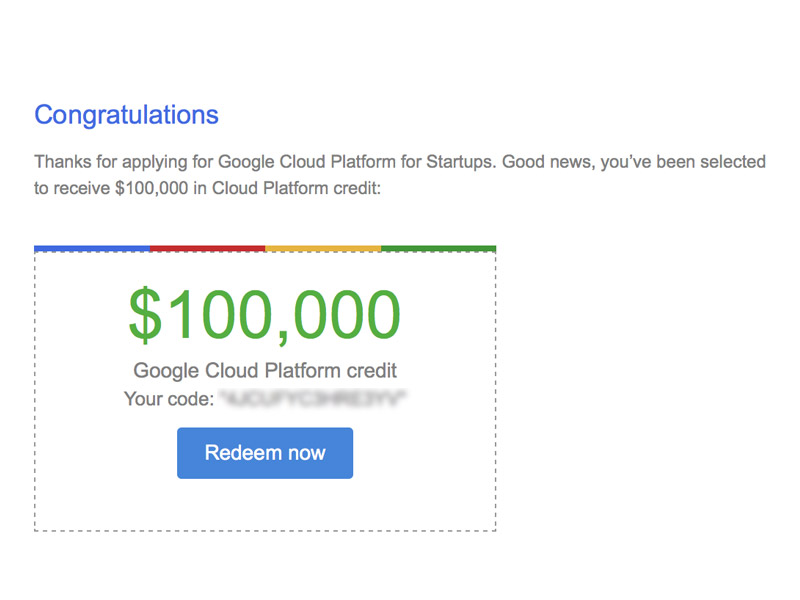Click the word "selected" in the paragraph

coord(733,162)
